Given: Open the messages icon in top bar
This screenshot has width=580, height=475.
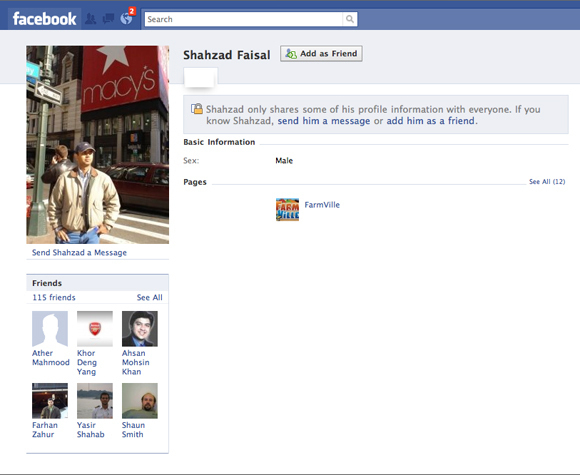Looking at the screenshot, I should [x=108, y=18].
